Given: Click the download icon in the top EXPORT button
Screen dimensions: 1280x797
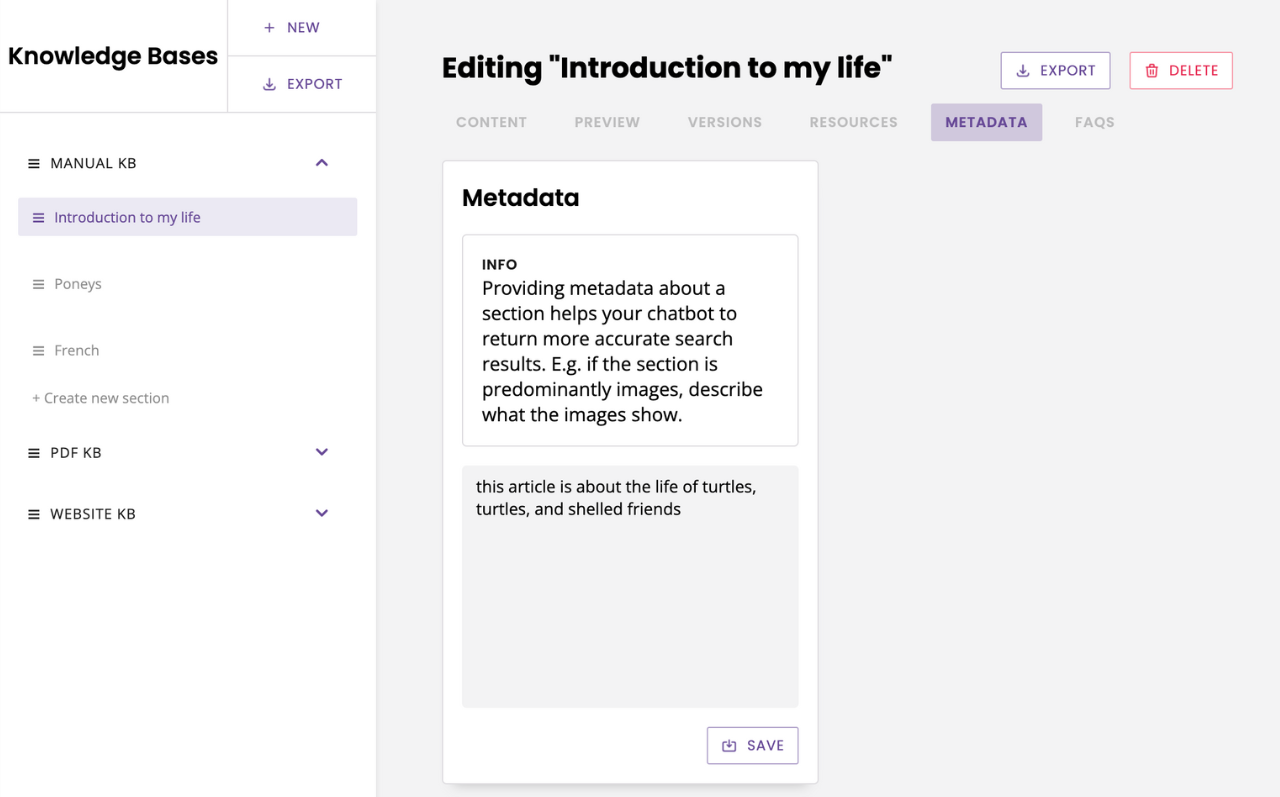Looking at the screenshot, I should (1022, 70).
